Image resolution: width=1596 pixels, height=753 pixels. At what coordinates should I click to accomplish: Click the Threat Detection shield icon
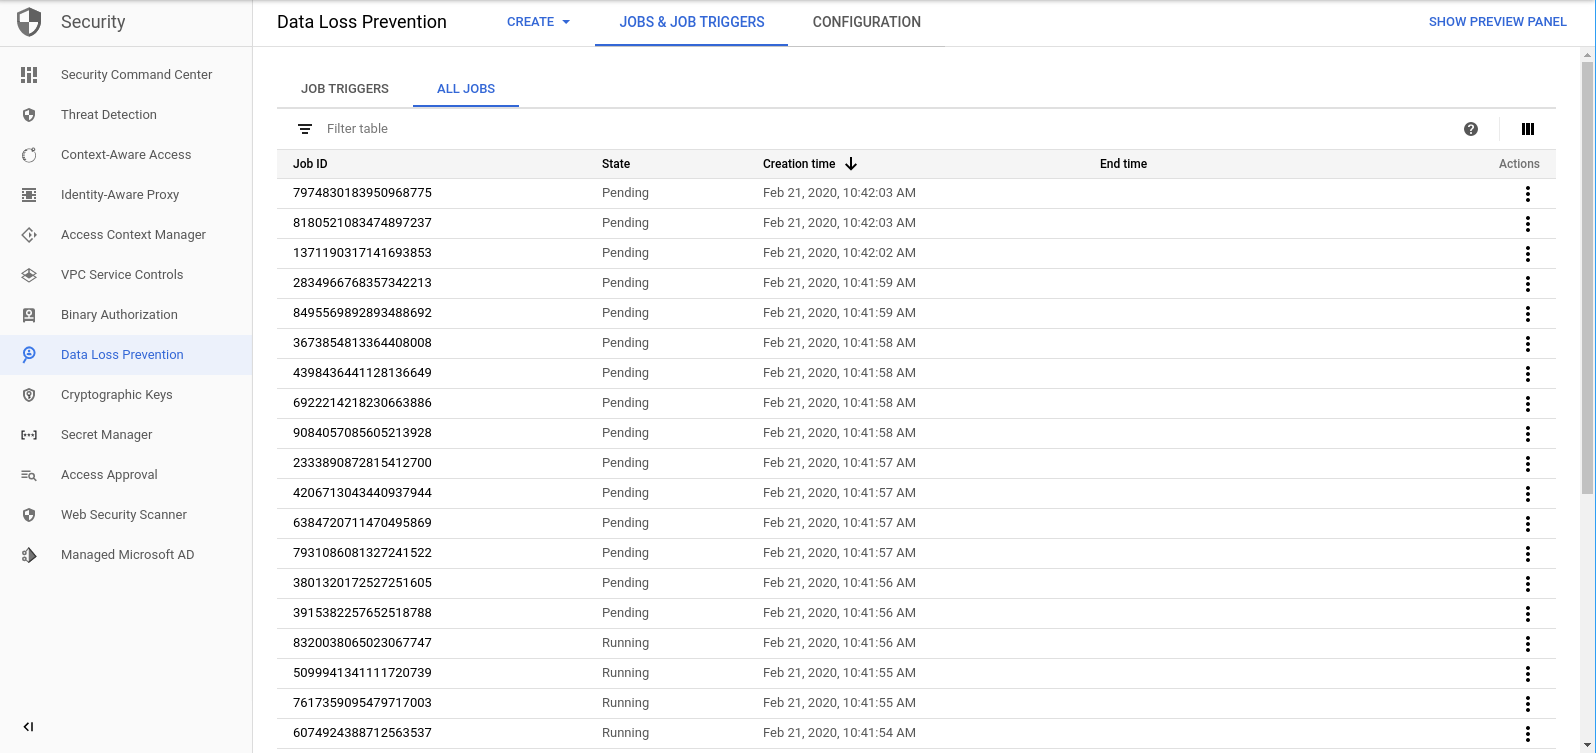[x=29, y=115]
